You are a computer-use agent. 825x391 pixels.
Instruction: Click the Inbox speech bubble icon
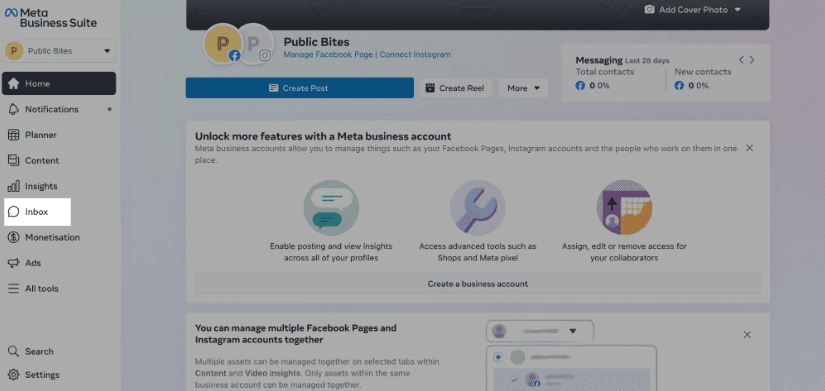14,212
